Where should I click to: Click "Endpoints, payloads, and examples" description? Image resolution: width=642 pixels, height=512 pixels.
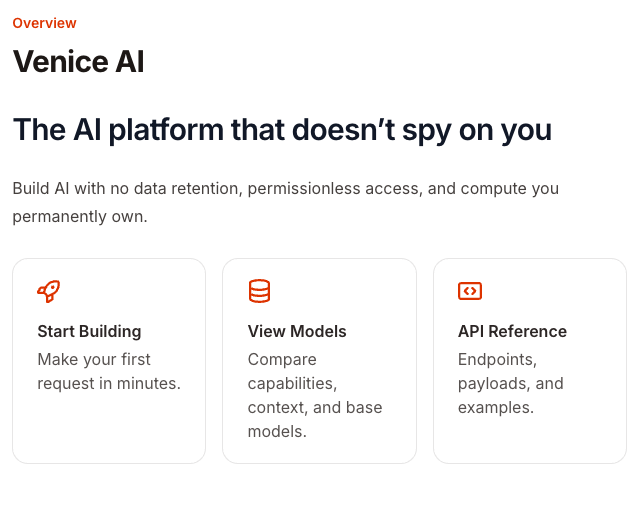510,383
